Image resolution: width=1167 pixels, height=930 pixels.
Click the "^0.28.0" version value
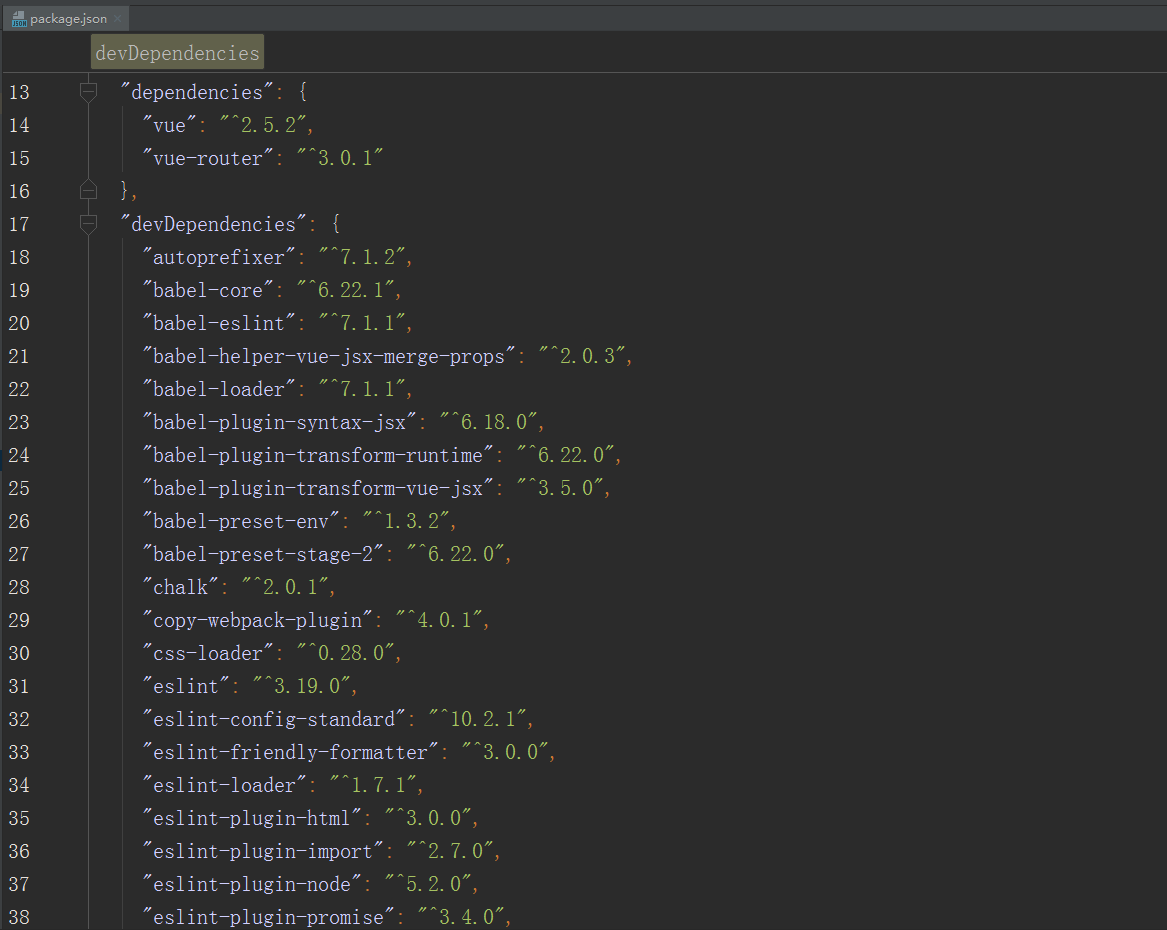click(346, 653)
